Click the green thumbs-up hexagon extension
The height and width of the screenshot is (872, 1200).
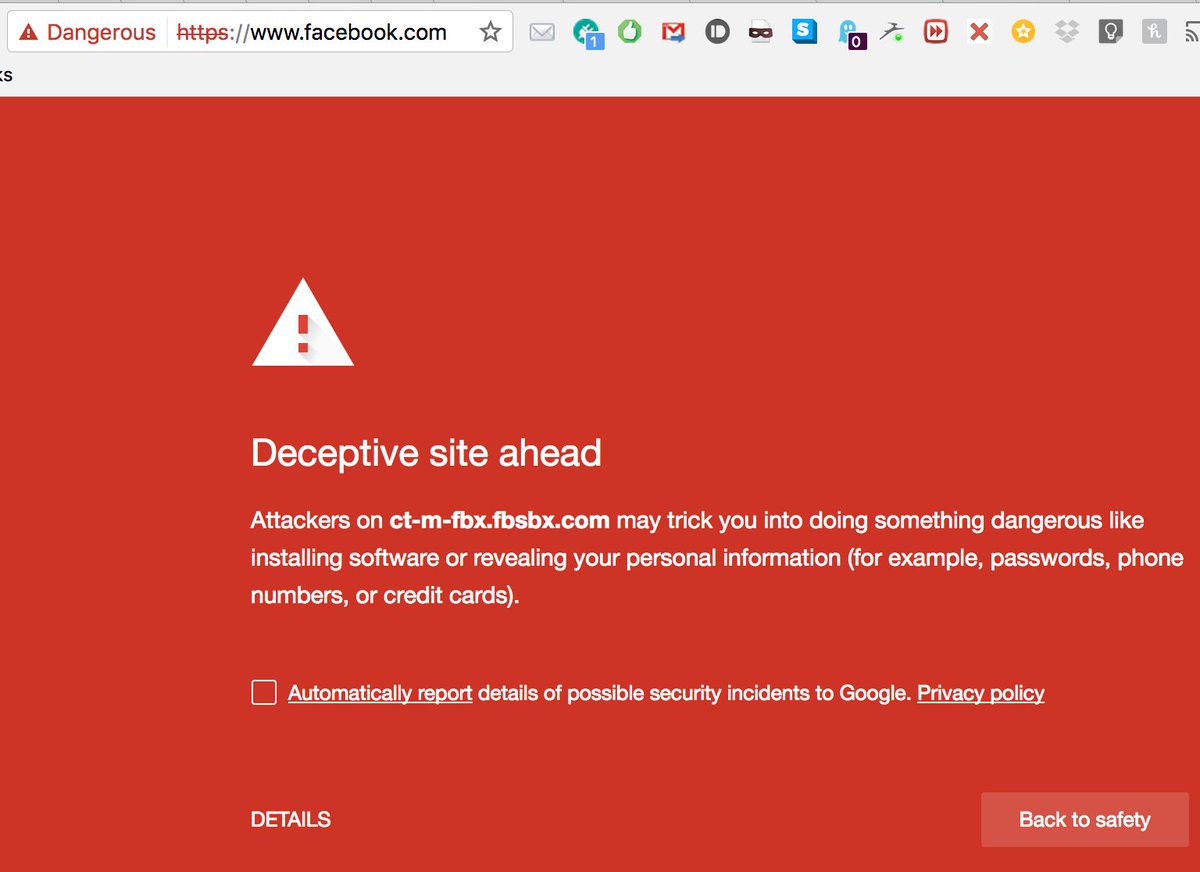[x=629, y=32]
